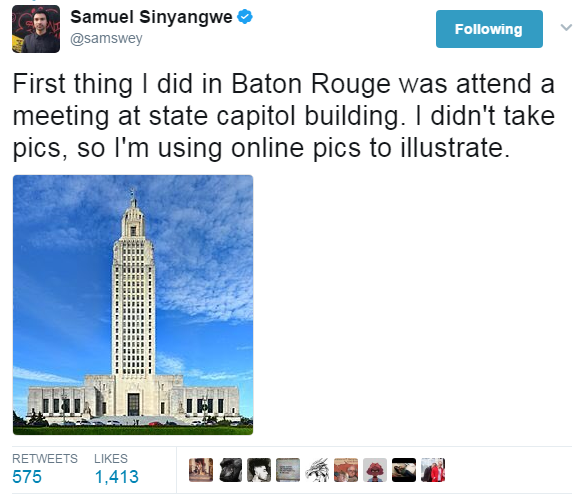Open the cartoon red-haired character avatar

pyautogui.click(x=375, y=470)
